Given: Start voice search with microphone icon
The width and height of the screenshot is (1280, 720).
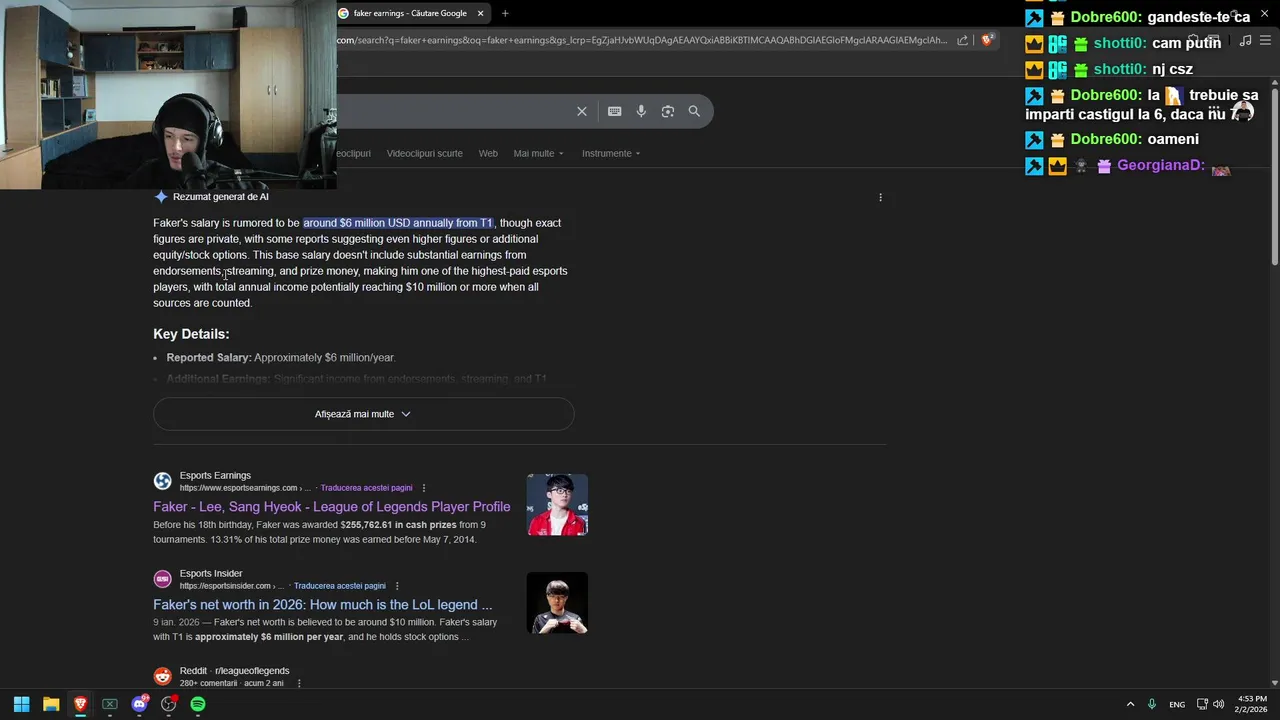Looking at the screenshot, I should tap(641, 111).
